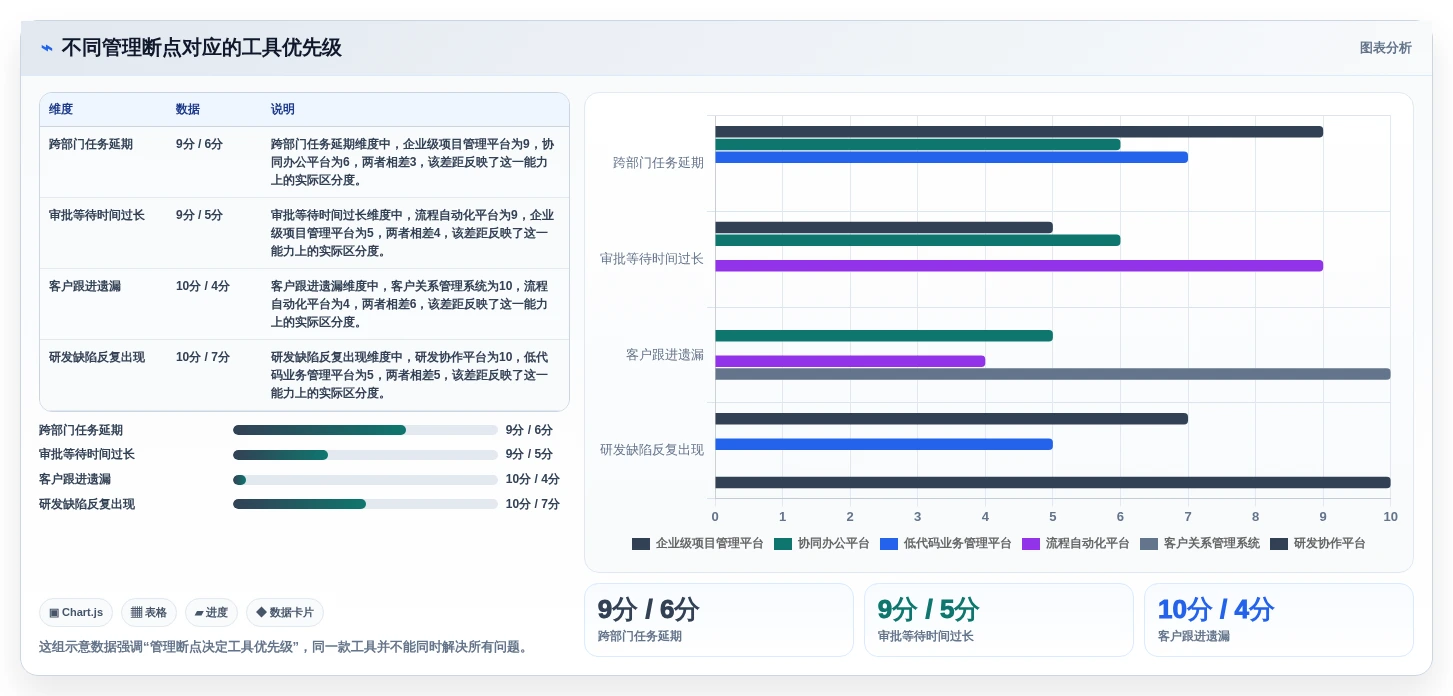Toggle 流程自动化平台 legend entry
The width and height of the screenshot is (1453, 696).
tap(1076, 544)
